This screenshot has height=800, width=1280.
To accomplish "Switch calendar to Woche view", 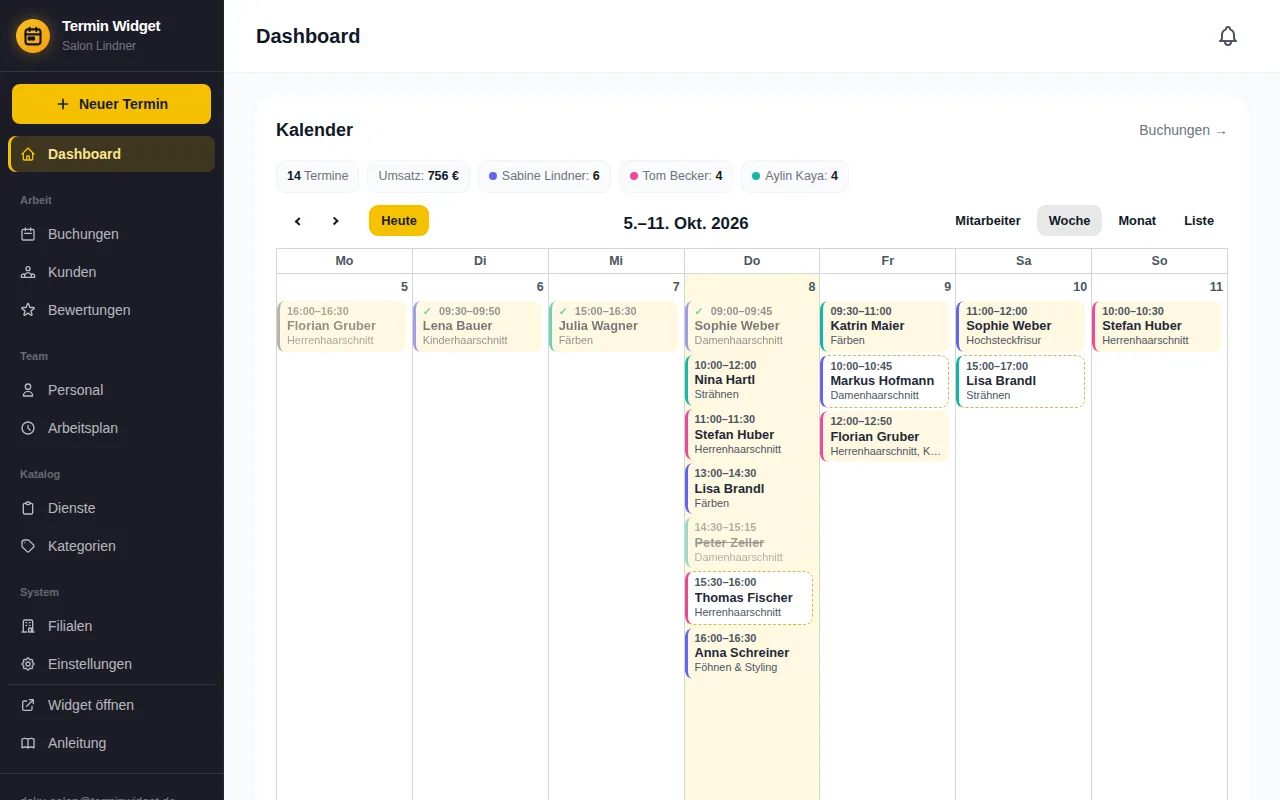I will 1069,221.
